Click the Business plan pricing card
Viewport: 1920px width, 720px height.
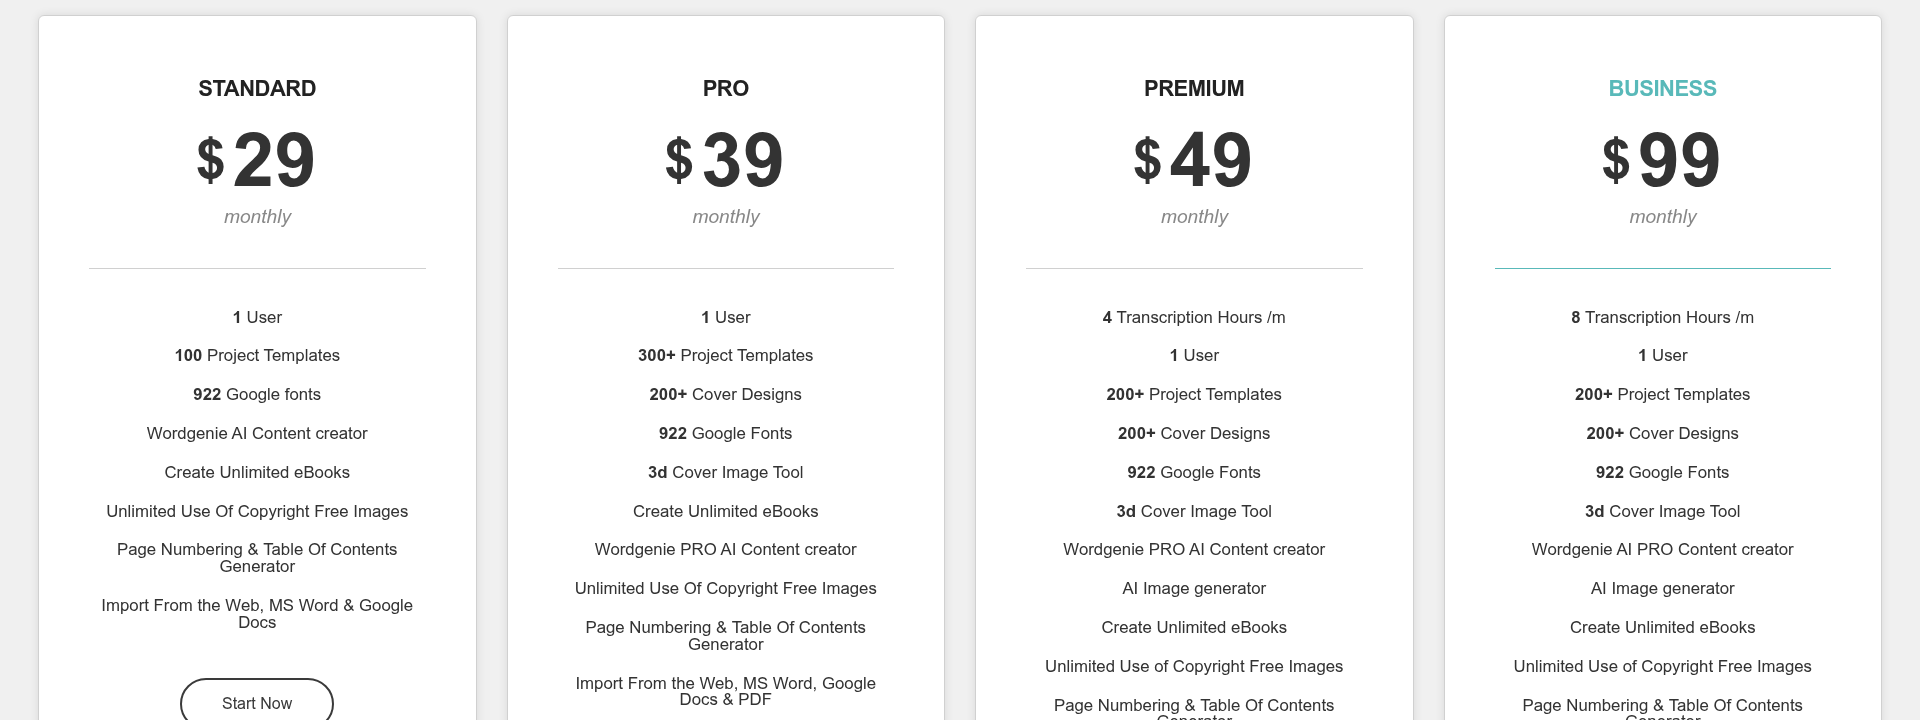click(x=1662, y=360)
